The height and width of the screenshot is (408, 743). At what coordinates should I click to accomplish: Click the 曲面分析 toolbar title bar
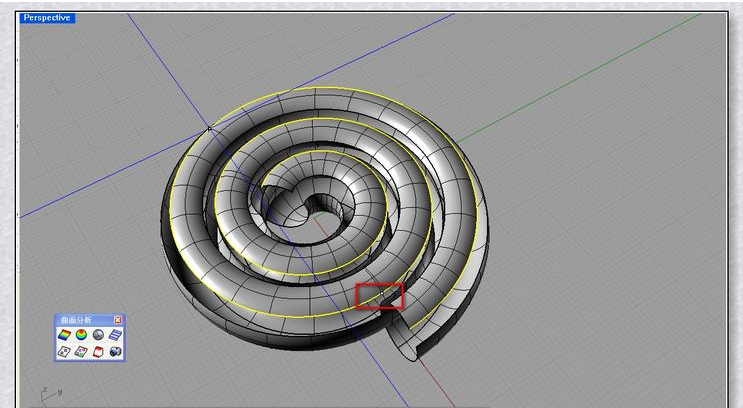[x=80, y=320]
